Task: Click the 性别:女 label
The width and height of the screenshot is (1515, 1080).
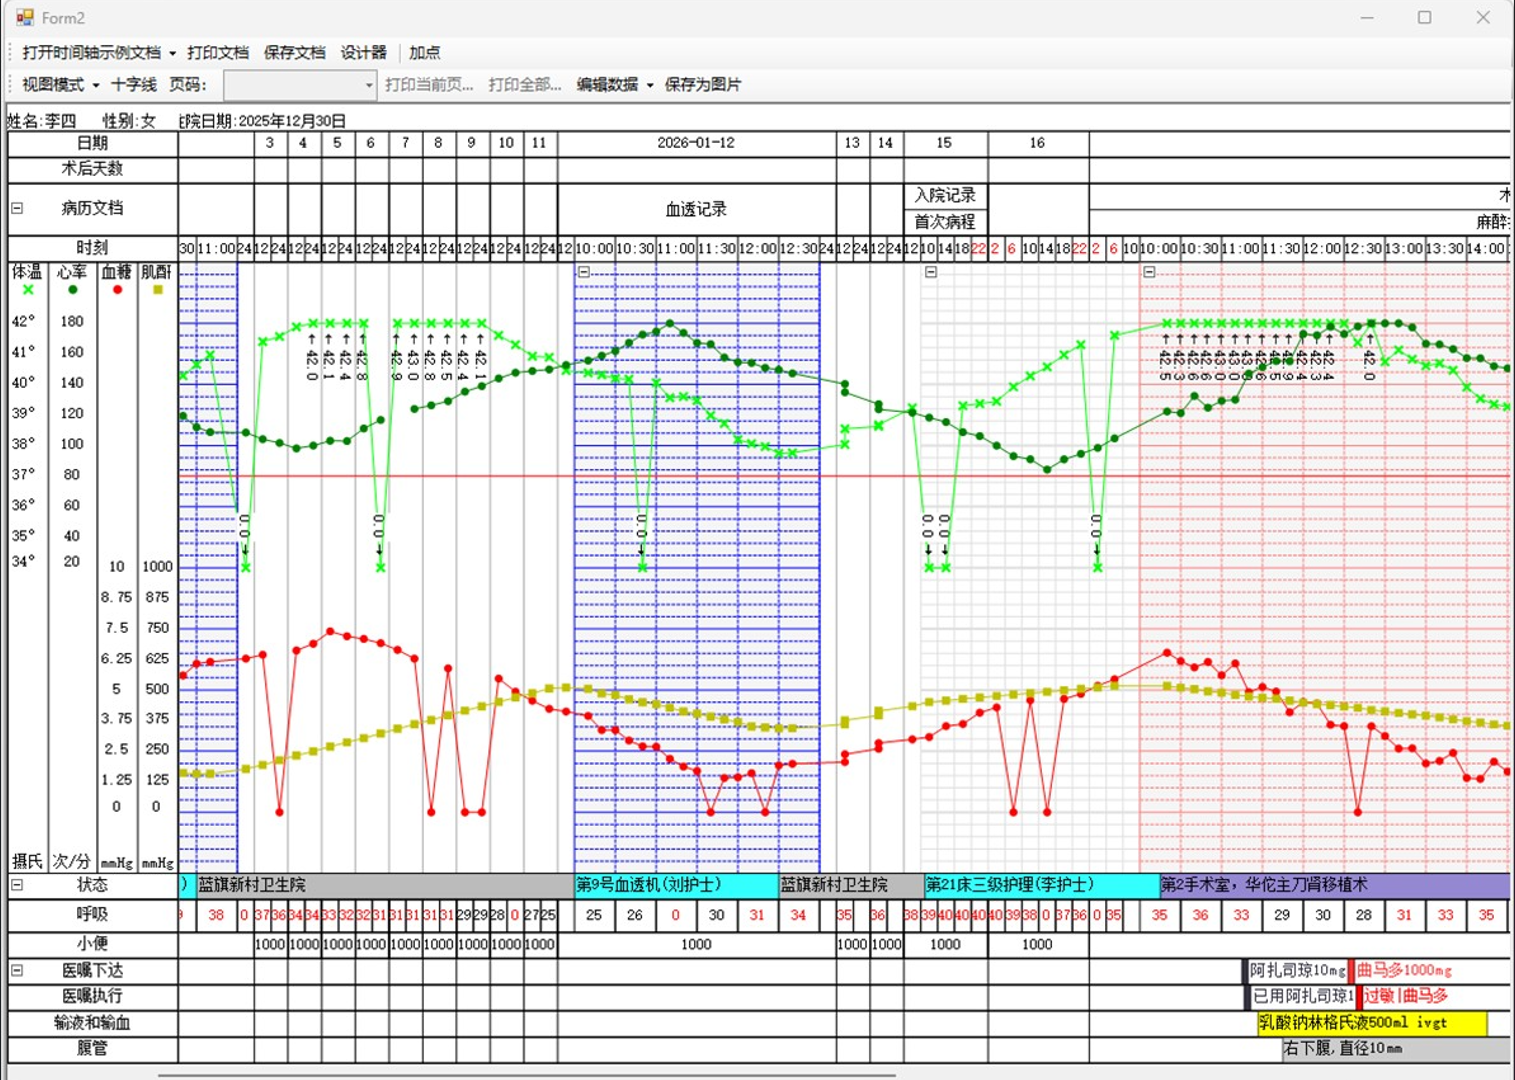Action: 129,121
